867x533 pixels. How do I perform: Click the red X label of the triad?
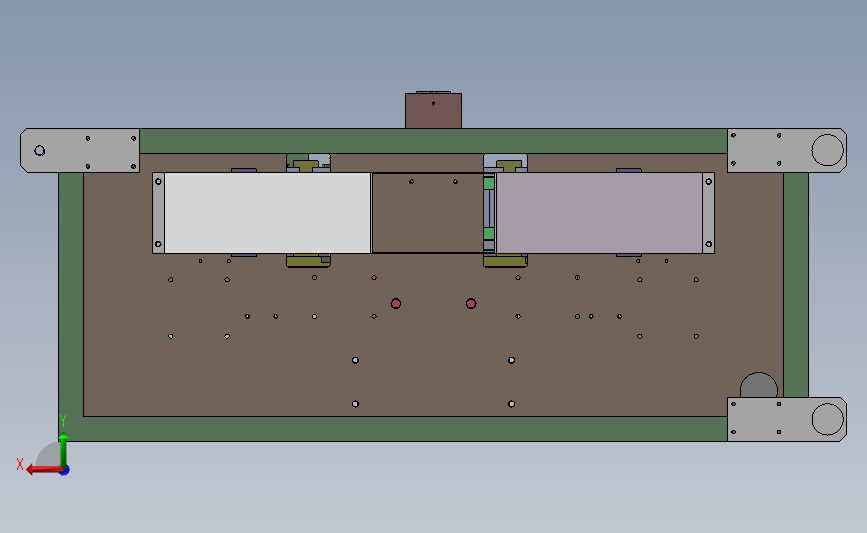tap(20, 464)
